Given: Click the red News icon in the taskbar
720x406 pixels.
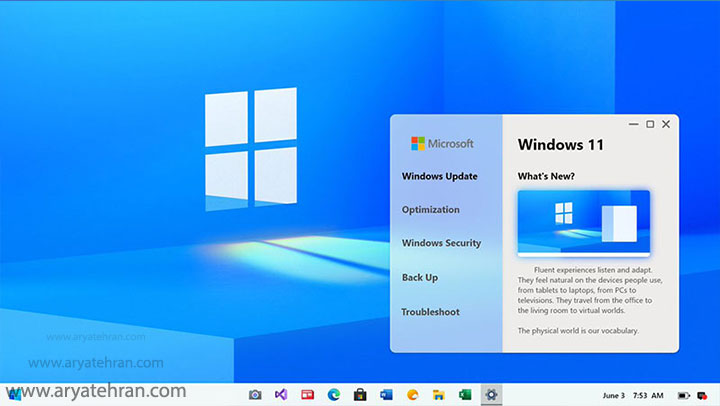Looking at the screenshot, I should tap(307, 395).
